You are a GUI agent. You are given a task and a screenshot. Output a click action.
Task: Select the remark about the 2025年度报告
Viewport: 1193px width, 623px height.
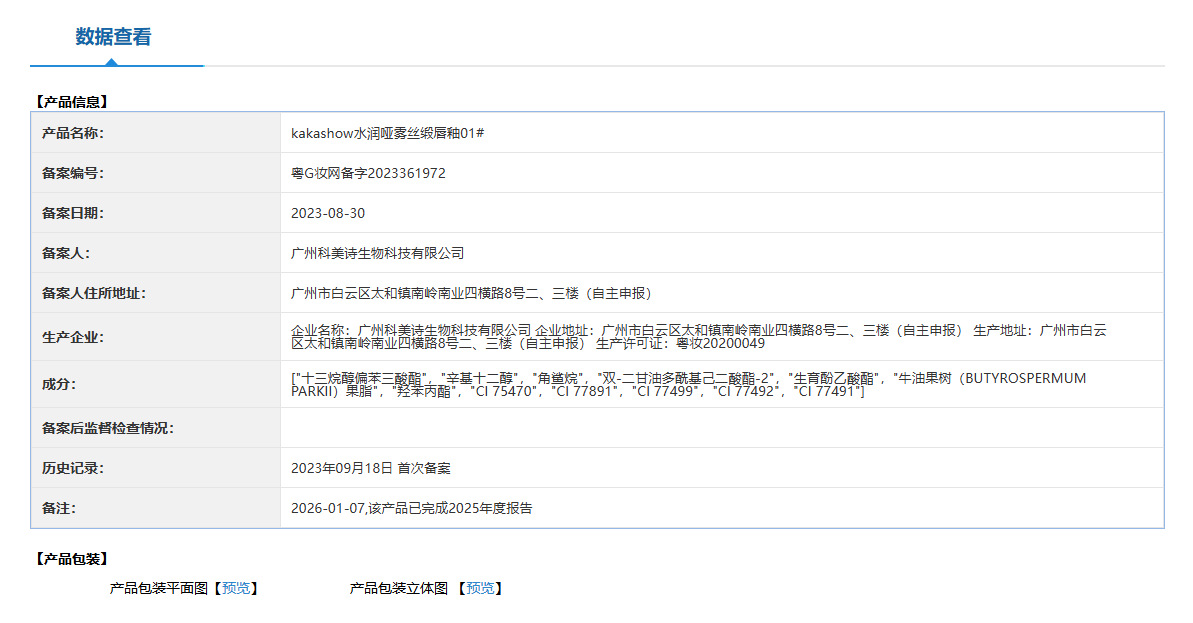pos(412,508)
